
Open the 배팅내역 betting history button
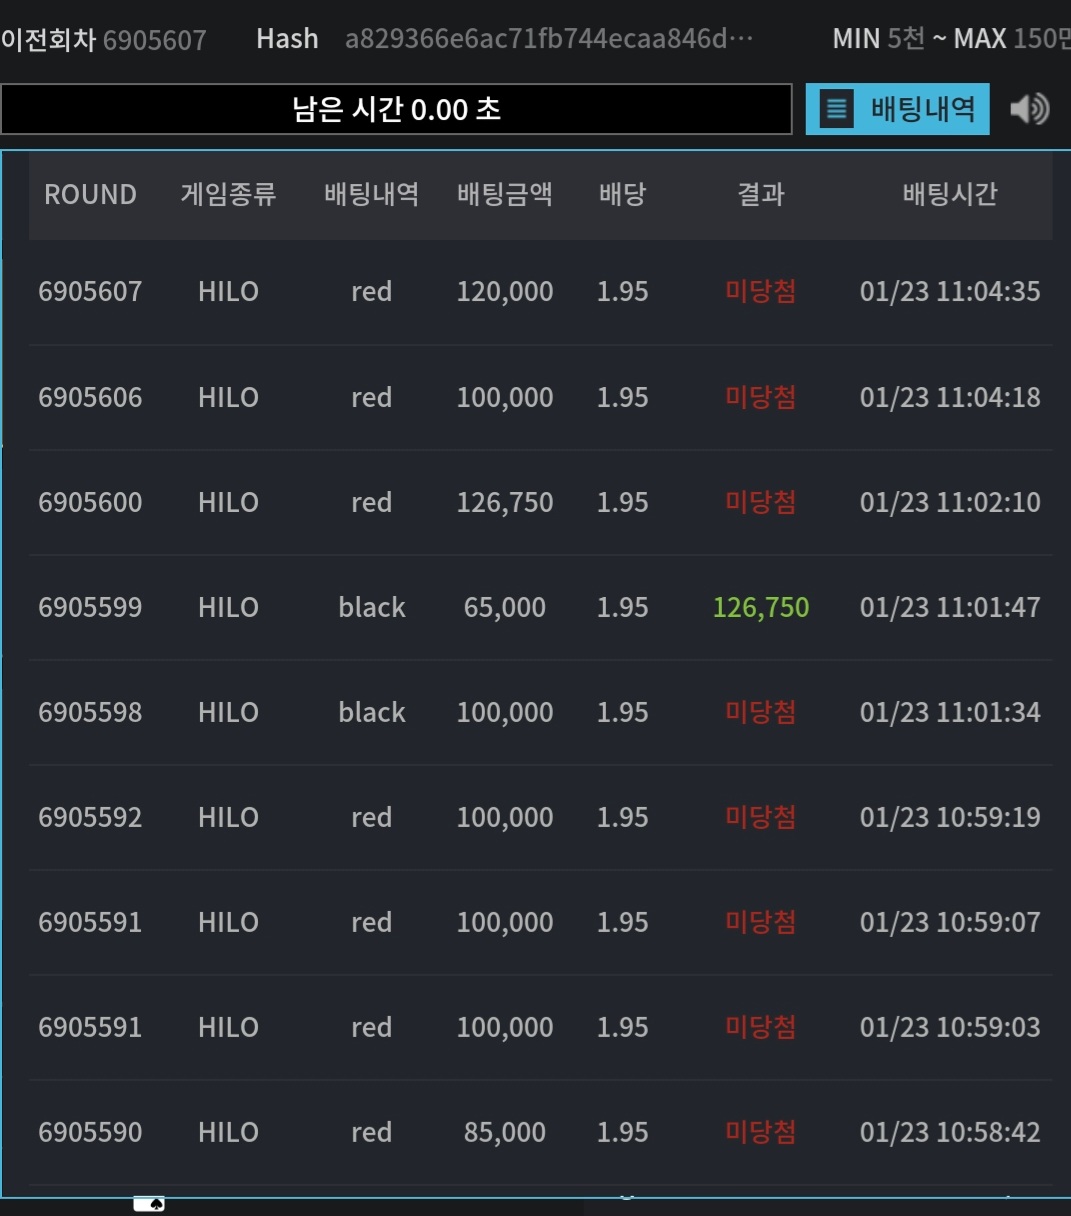[x=898, y=108]
